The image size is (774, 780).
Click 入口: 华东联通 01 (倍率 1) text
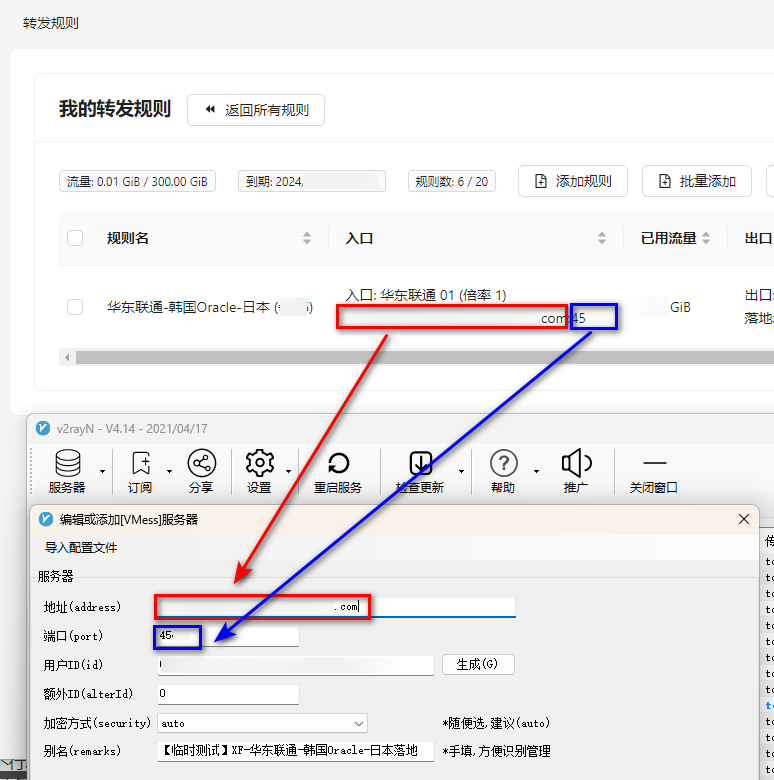tap(426, 295)
